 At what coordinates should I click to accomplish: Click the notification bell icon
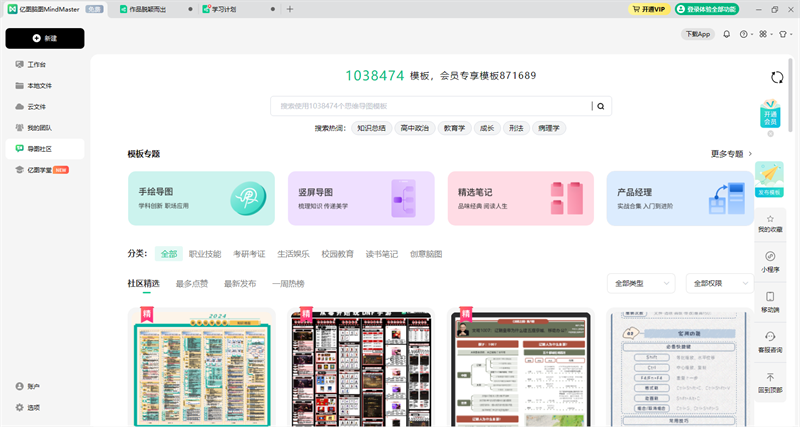click(x=727, y=34)
